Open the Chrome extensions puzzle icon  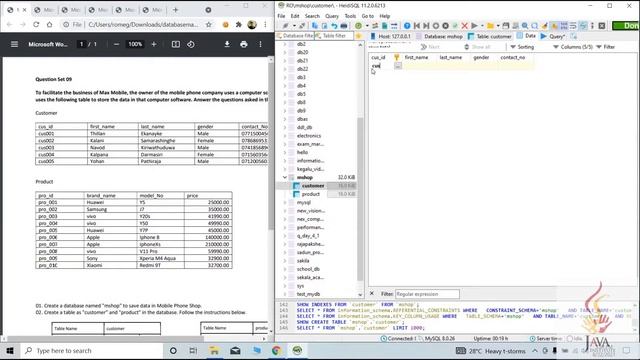pos(239,24)
